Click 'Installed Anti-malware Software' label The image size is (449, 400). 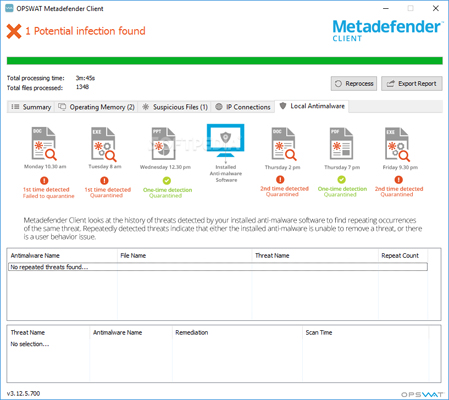coord(226,173)
